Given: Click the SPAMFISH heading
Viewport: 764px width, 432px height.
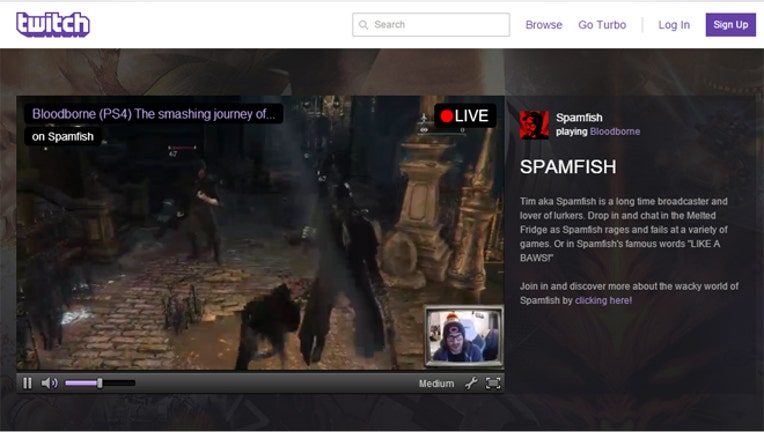Looking at the screenshot, I should click(568, 167).
